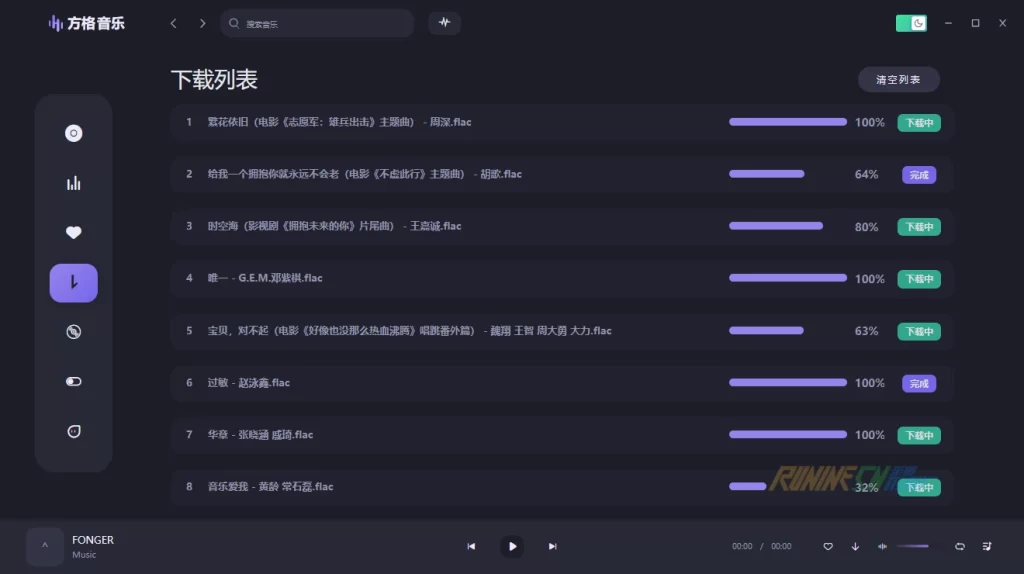
Task: Open the switch-shaped settings icon in sidebar
Action: tap(73, 381)
